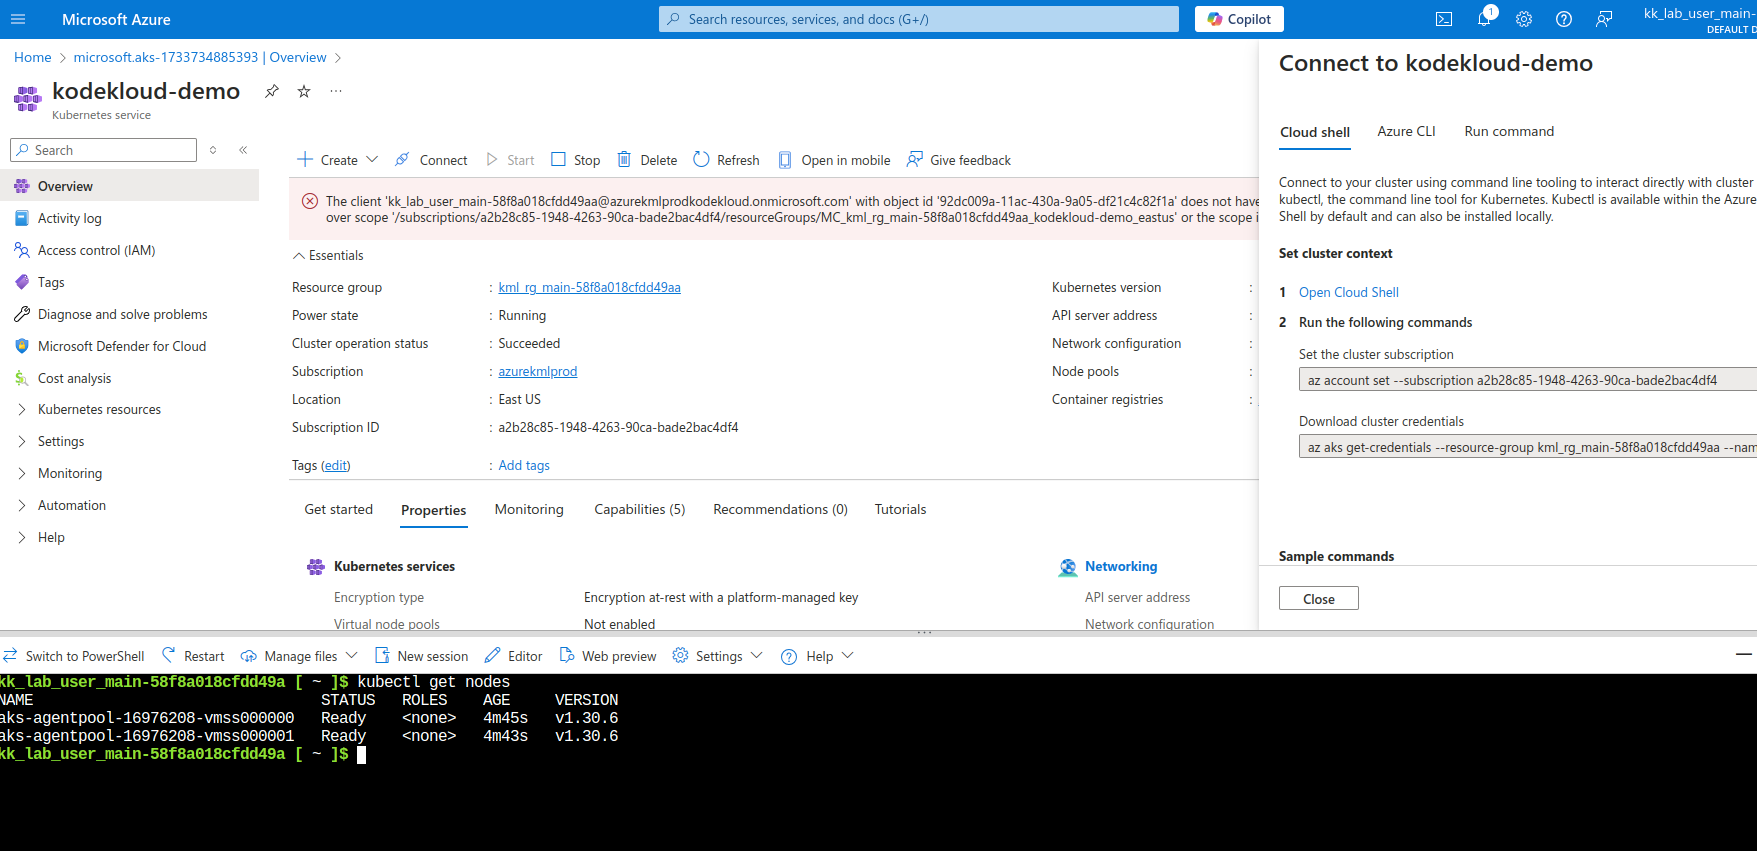Click the Web preview icon in Cloud Shell
The image size is (1757, 851).
click(567, 656)
